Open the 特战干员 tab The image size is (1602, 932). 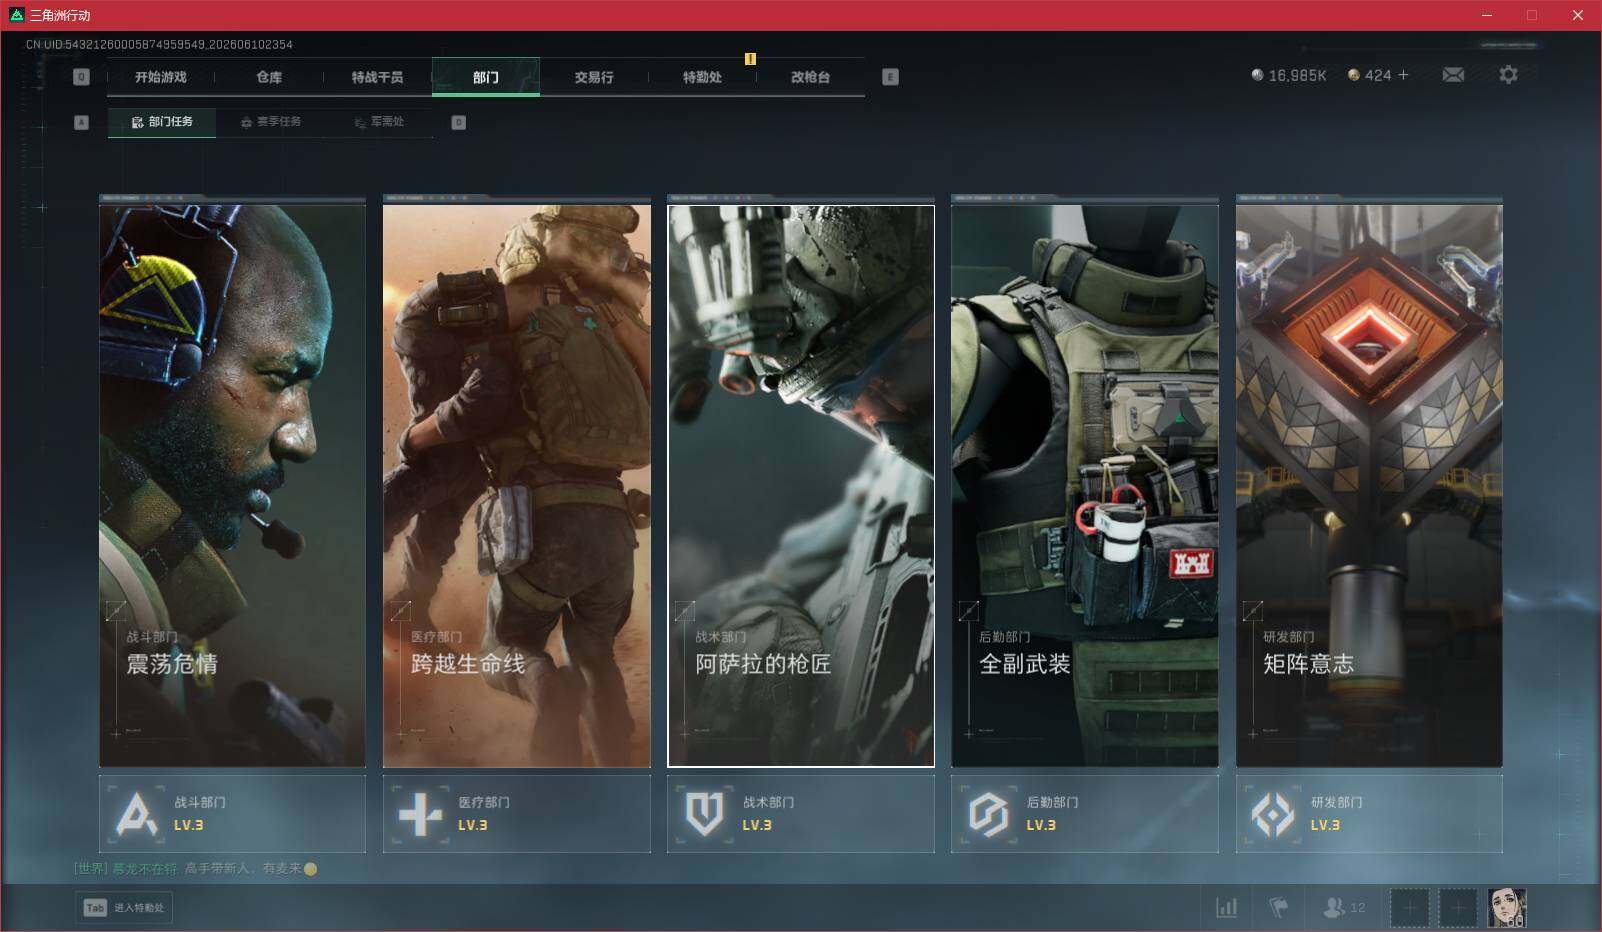click(x=377, y=77)
